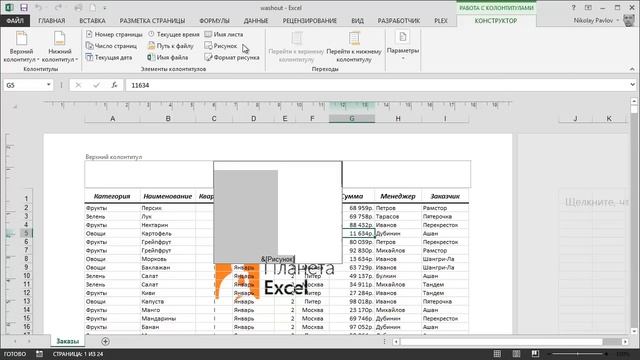Go to footer with Перейти к нижнему колонтитулу
This screenshot has width=640, height=360.
[354, 47]
